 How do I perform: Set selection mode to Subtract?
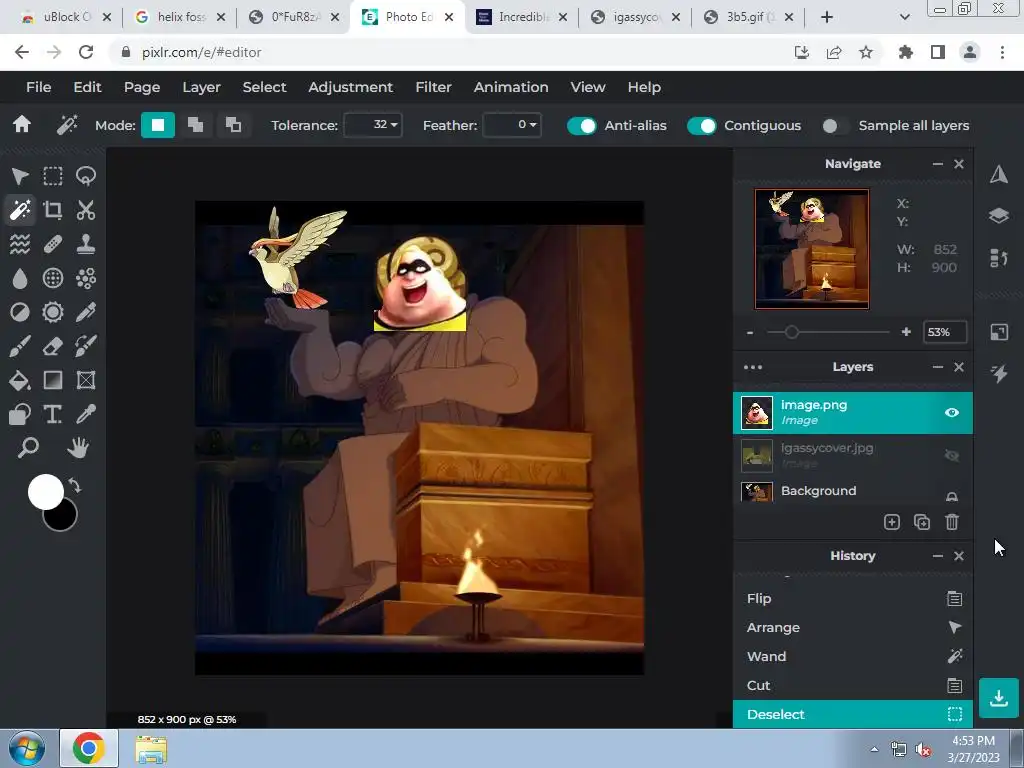(233, 125)
